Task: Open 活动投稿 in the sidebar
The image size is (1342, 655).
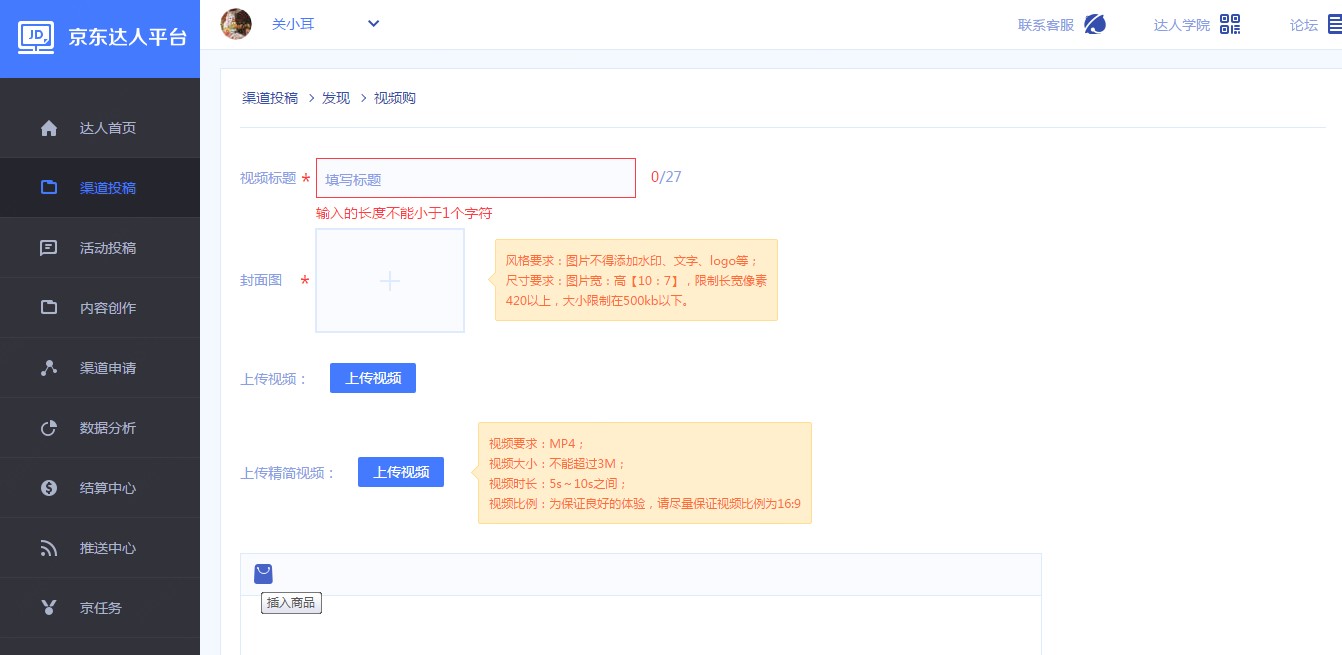Action: 108,248
